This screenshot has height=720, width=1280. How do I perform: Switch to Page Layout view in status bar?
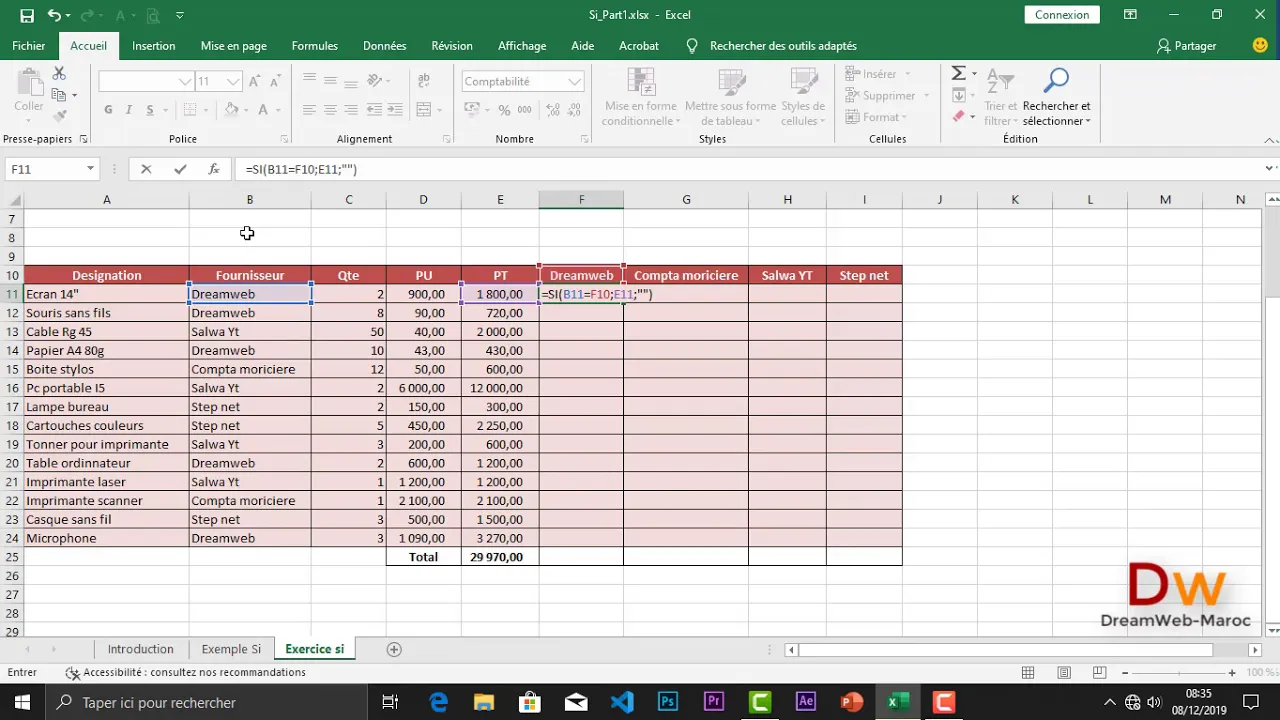coord(1064,673)
